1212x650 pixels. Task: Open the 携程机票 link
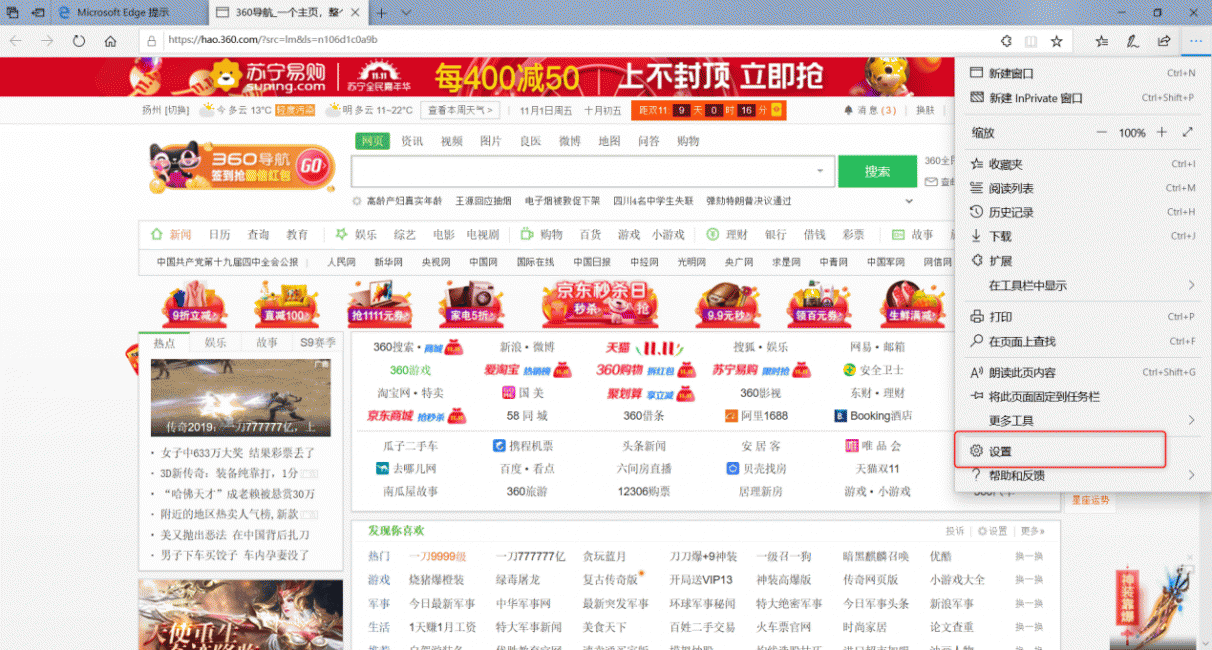coord(523,445)
